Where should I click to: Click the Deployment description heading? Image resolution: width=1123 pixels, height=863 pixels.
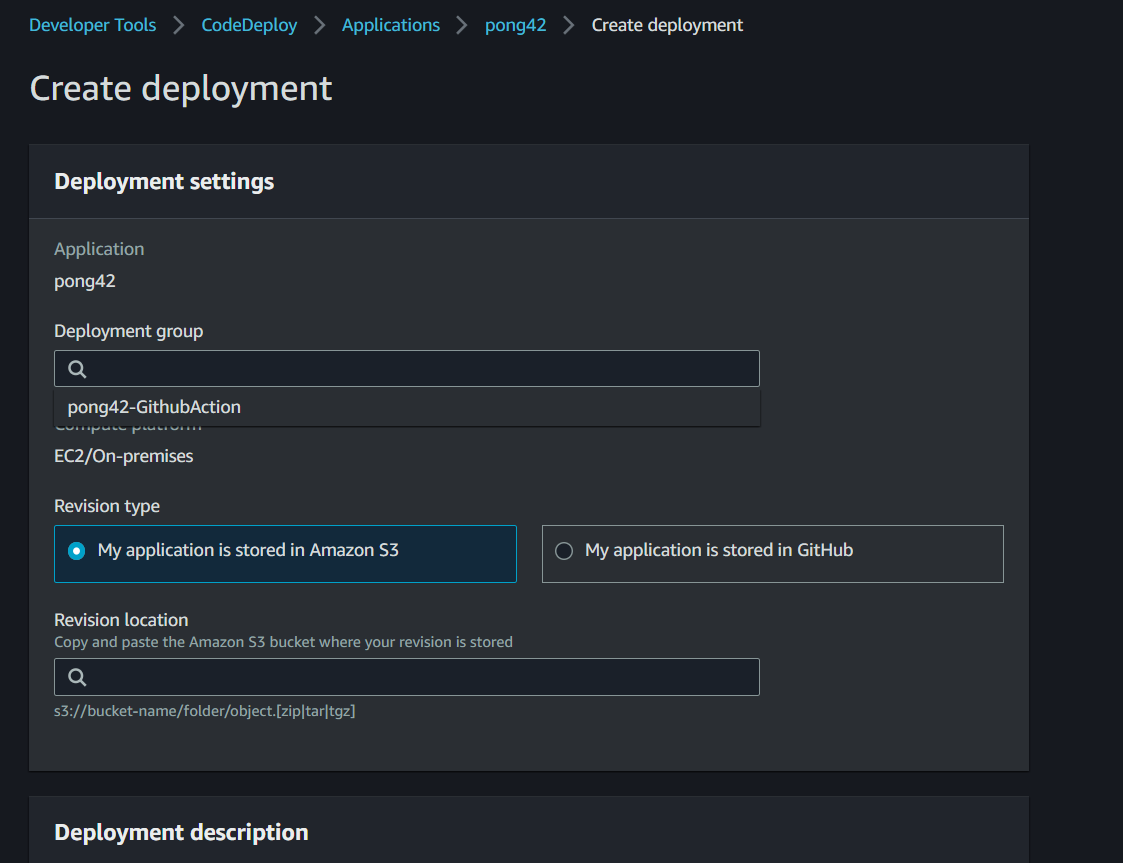(181, 832)
